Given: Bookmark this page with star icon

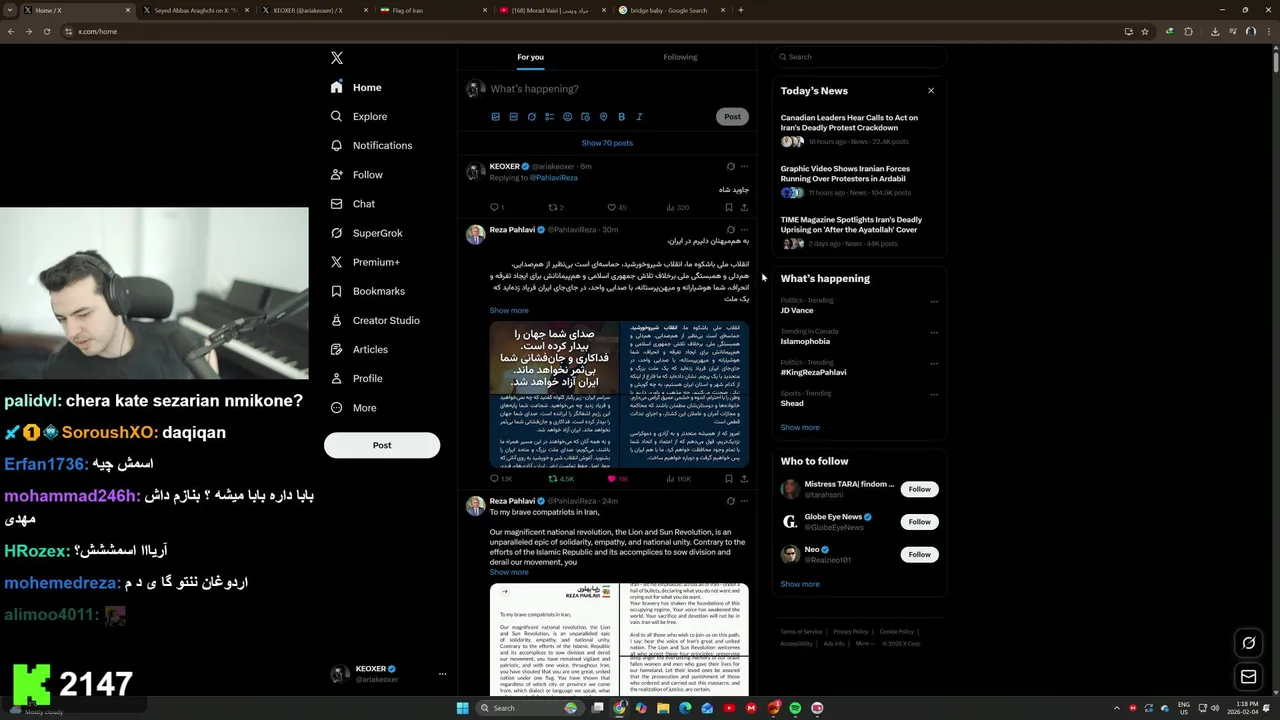Looking at the screenshot, I should pos(1146,31).
